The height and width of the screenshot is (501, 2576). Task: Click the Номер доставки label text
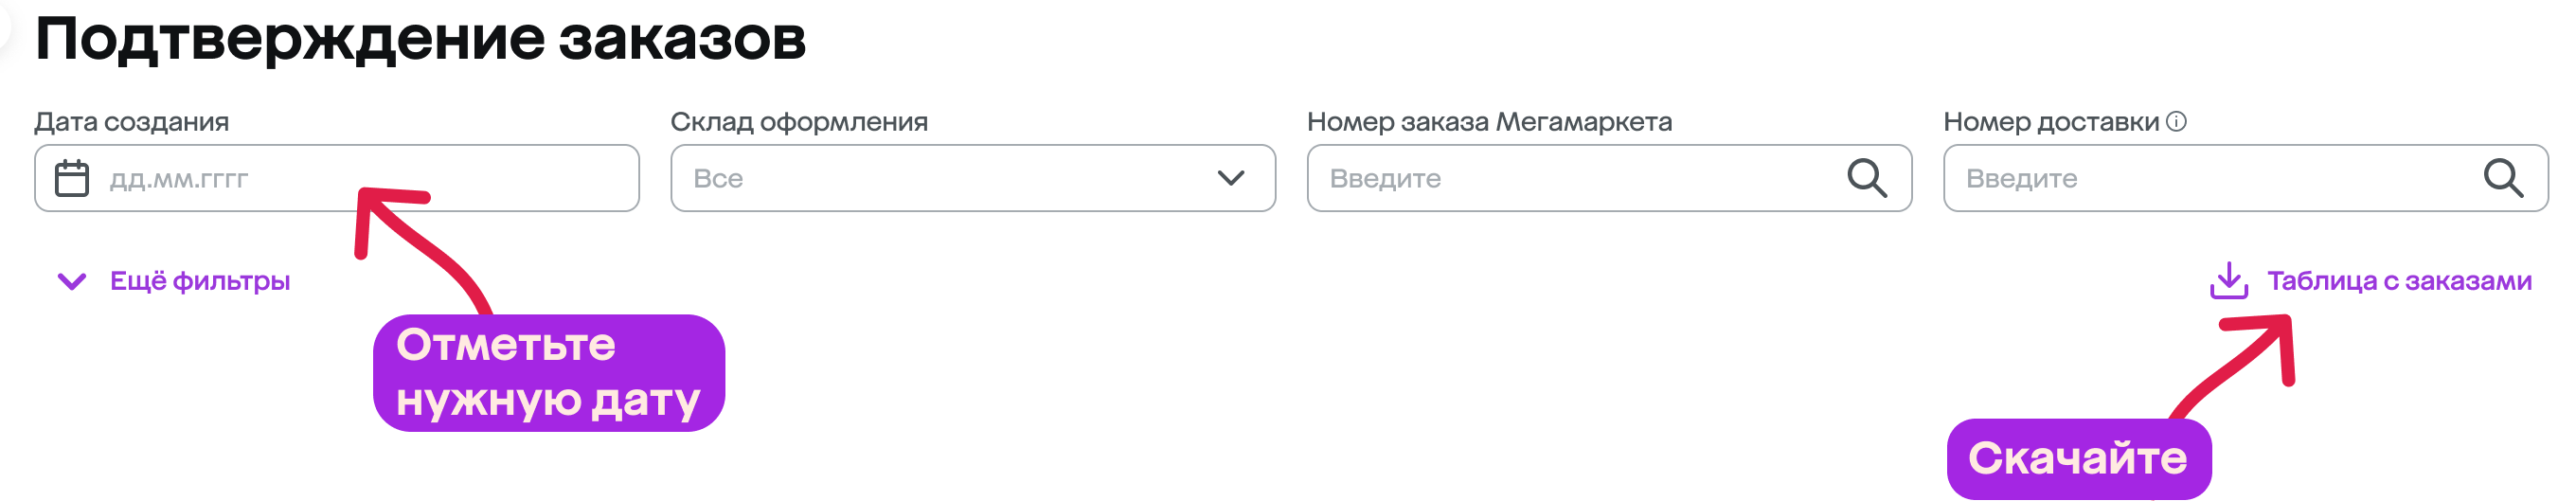(x=2051, y=122)
